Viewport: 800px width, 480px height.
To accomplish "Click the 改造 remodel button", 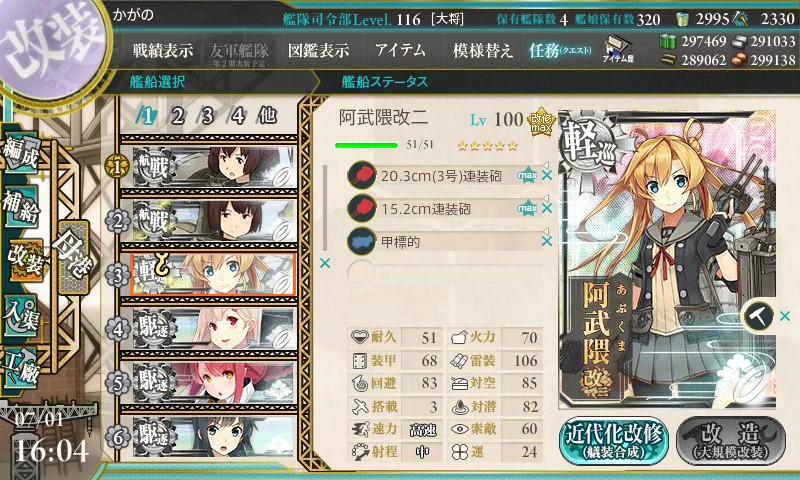I will pos(731,441).
